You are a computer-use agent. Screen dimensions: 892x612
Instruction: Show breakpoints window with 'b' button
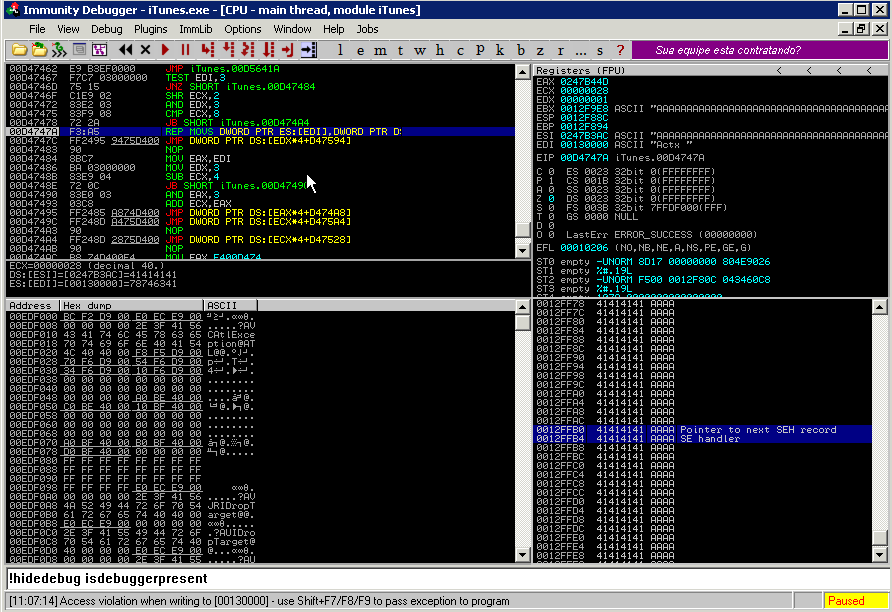coord(521,50)
